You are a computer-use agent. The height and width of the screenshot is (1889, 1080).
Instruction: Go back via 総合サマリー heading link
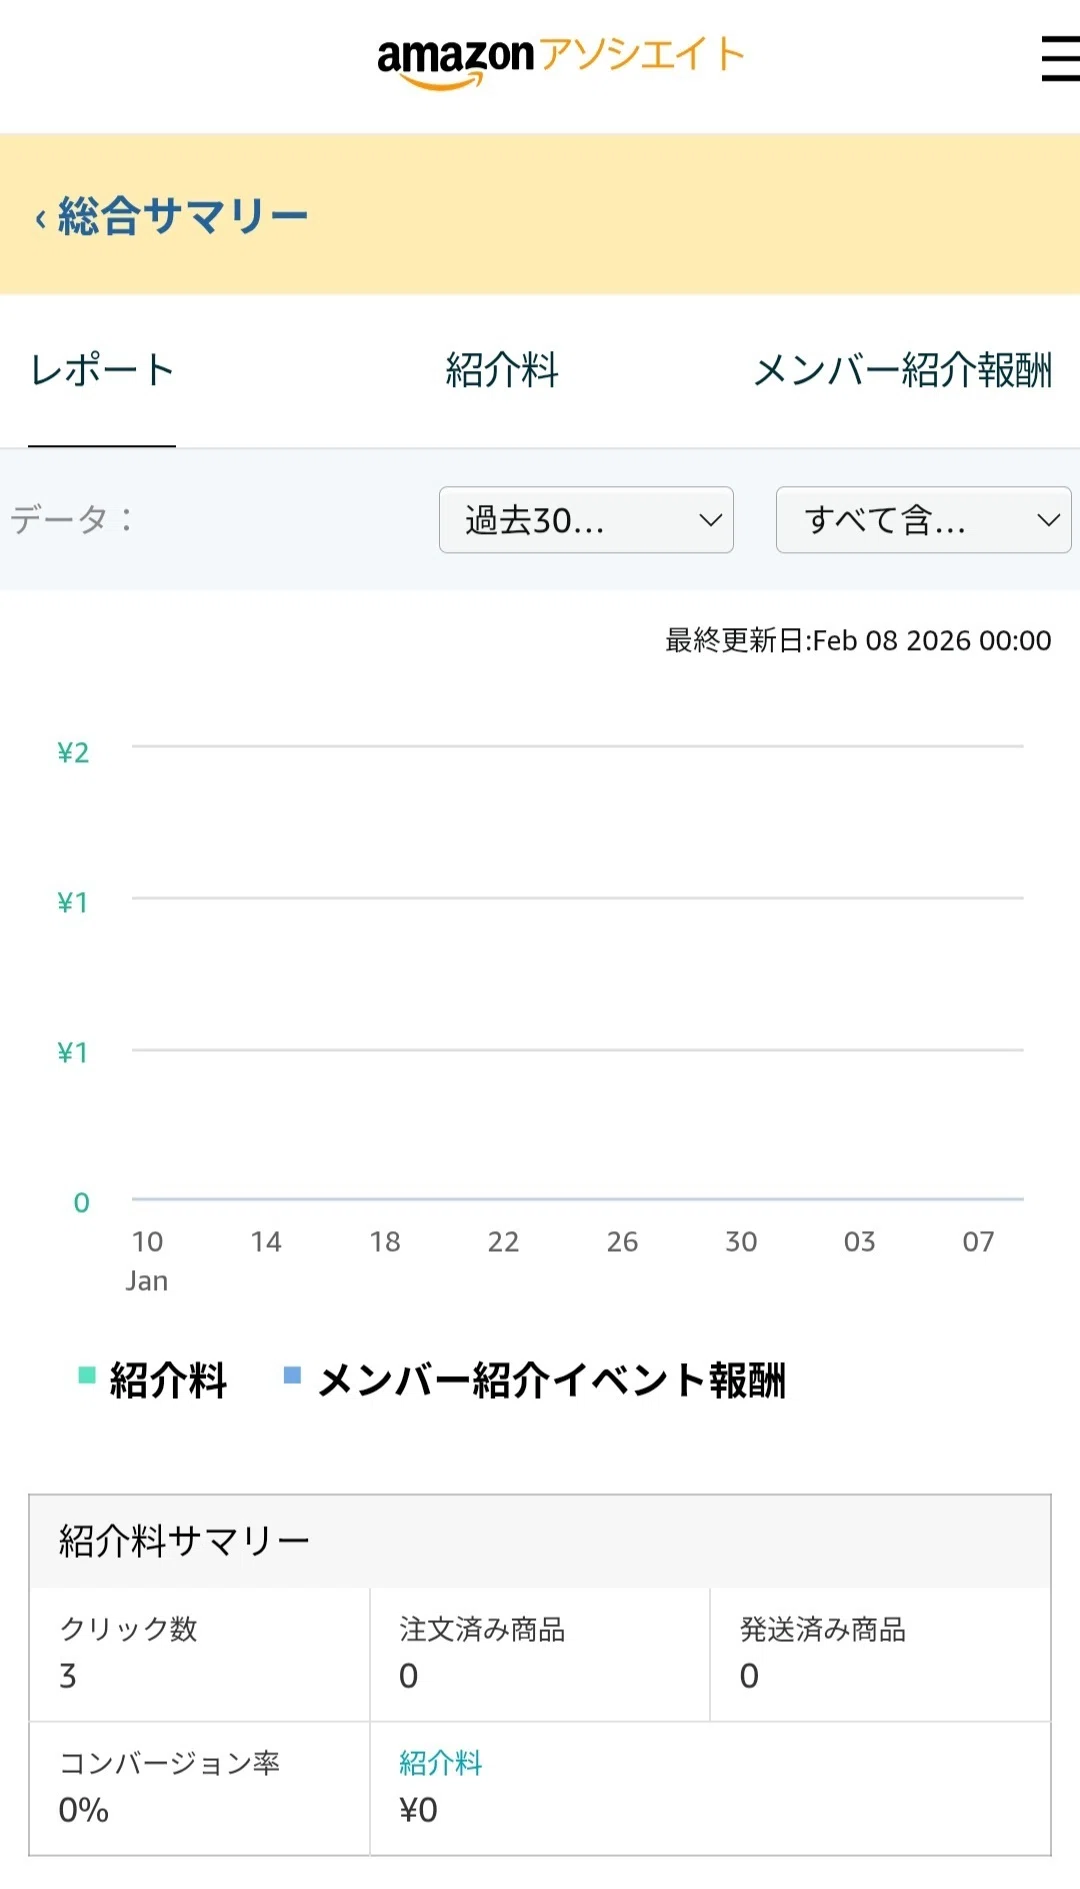(x=183, y=216)
